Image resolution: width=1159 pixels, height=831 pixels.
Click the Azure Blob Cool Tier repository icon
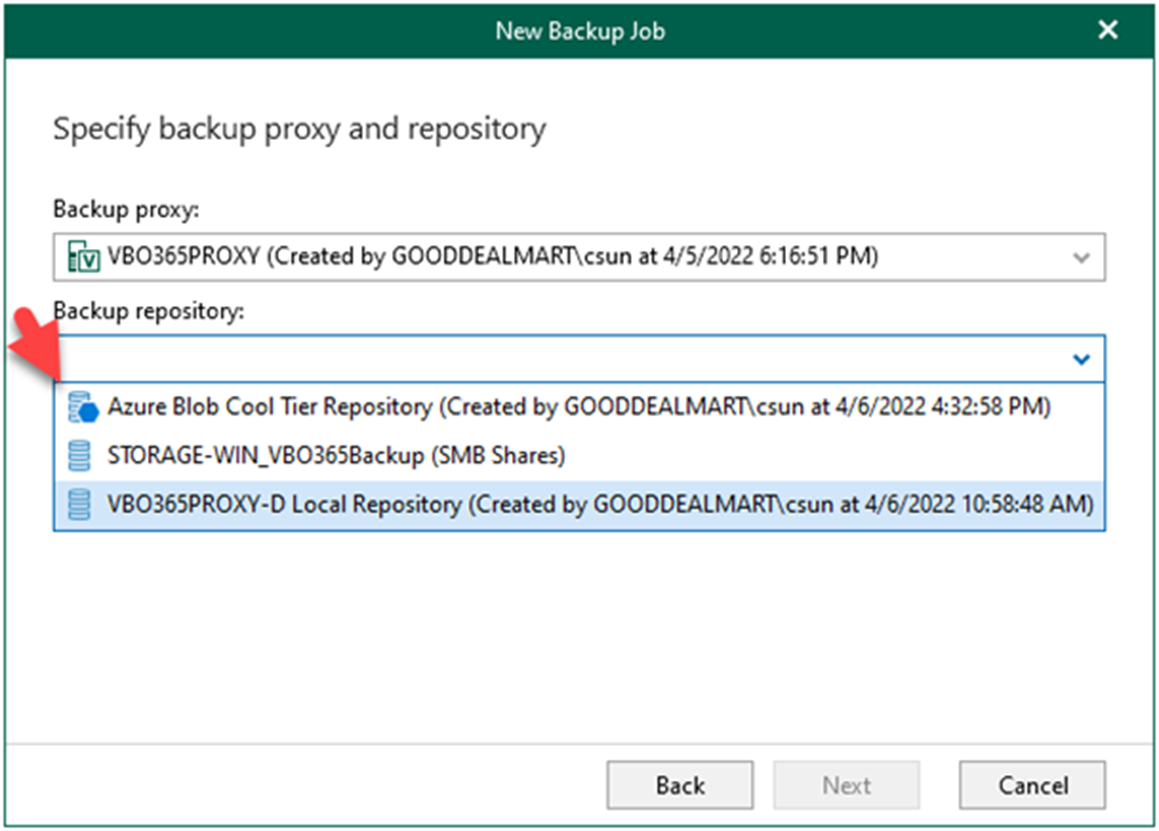point(83,407)
